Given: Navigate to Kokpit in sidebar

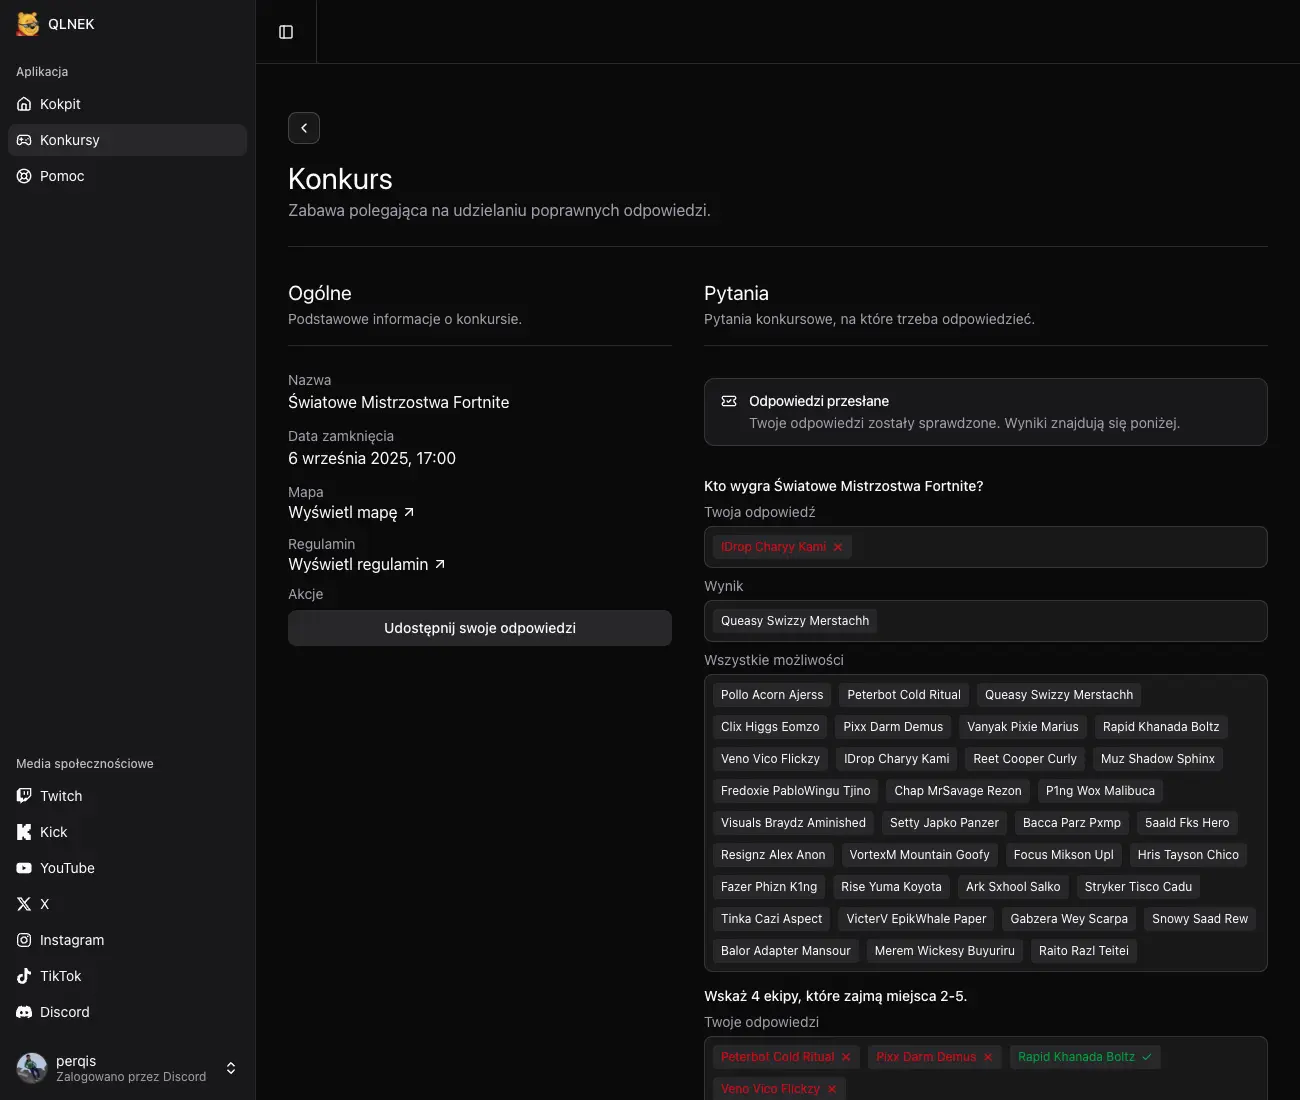Looking at the screenshot, I should (x=60, y=104).
